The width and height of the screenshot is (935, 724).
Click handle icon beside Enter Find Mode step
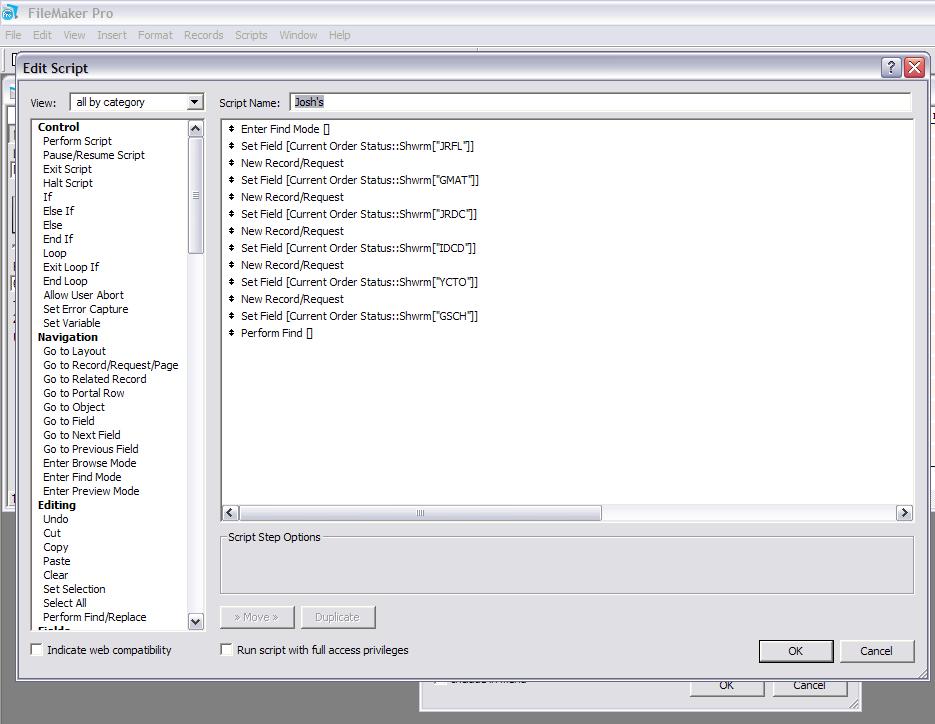click(x=231, y=129)
